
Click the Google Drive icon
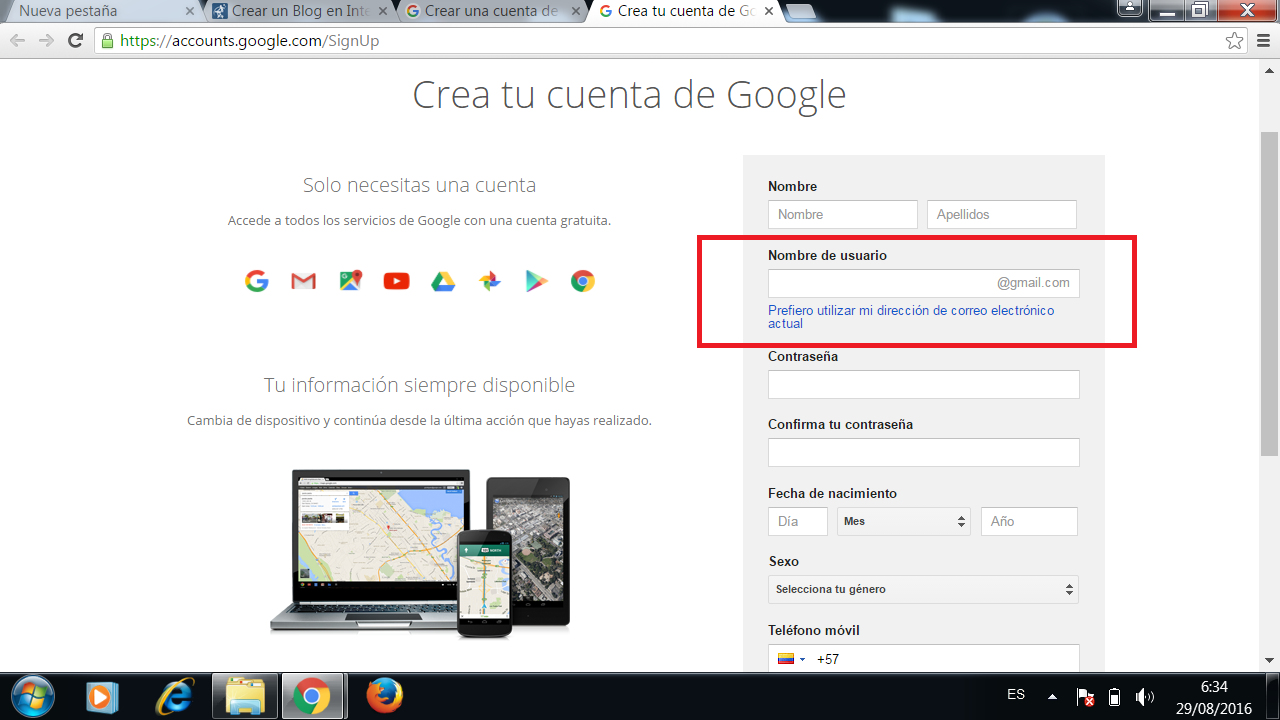click(443, 281)
